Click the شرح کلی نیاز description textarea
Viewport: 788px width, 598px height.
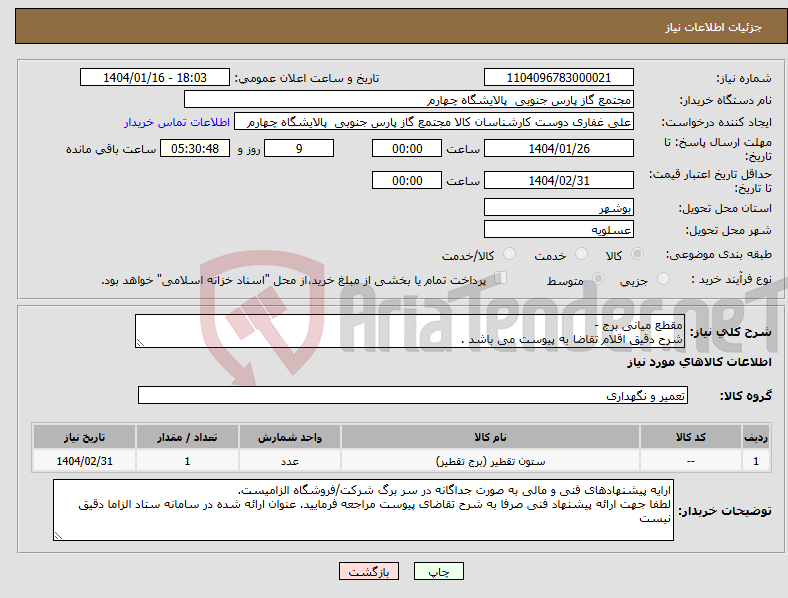click(x=410, y=331)
